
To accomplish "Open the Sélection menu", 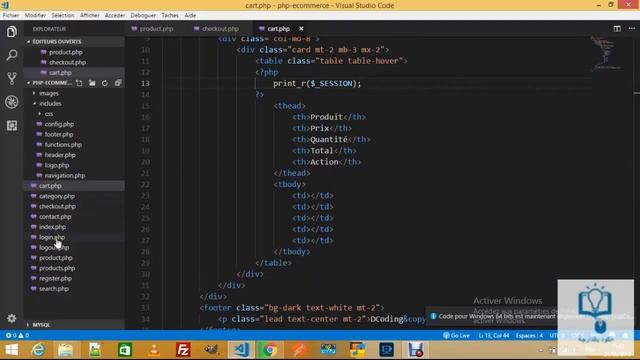I will (62, 15).
